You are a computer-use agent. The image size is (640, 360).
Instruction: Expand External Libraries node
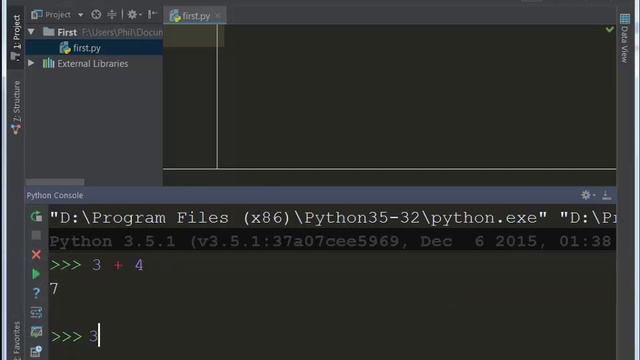point(31,63)
